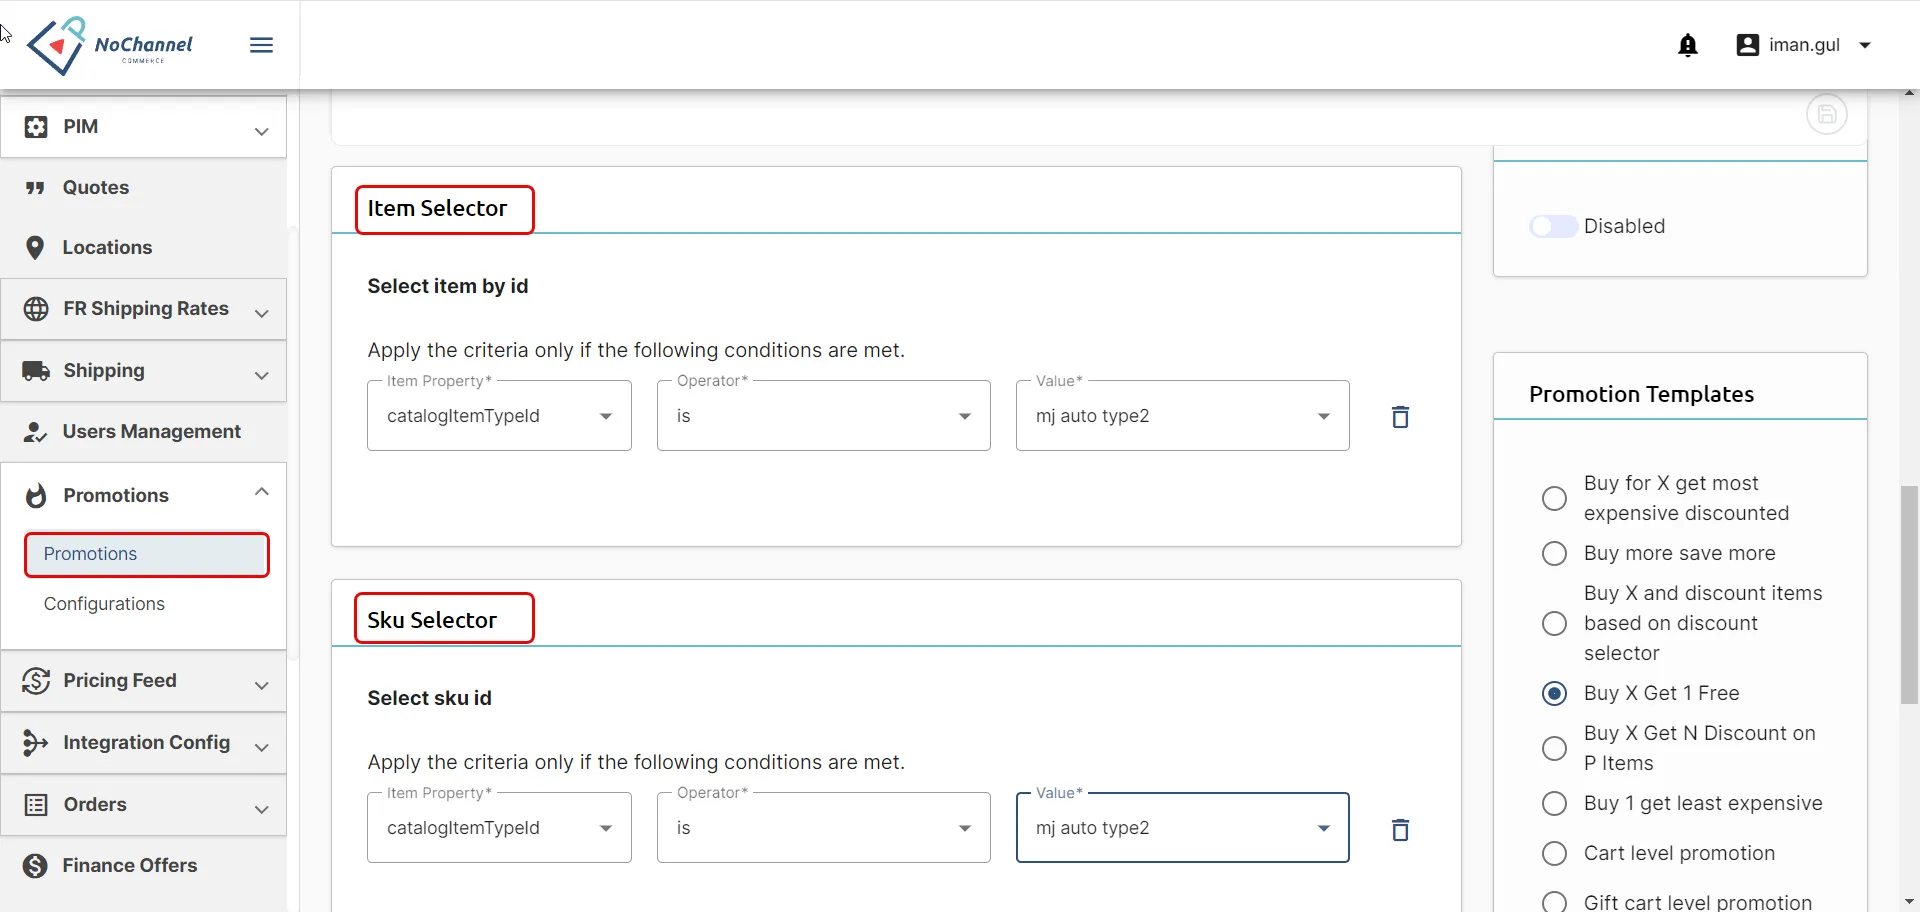Open Sku Selector Operator dropdown

(824, 828)
